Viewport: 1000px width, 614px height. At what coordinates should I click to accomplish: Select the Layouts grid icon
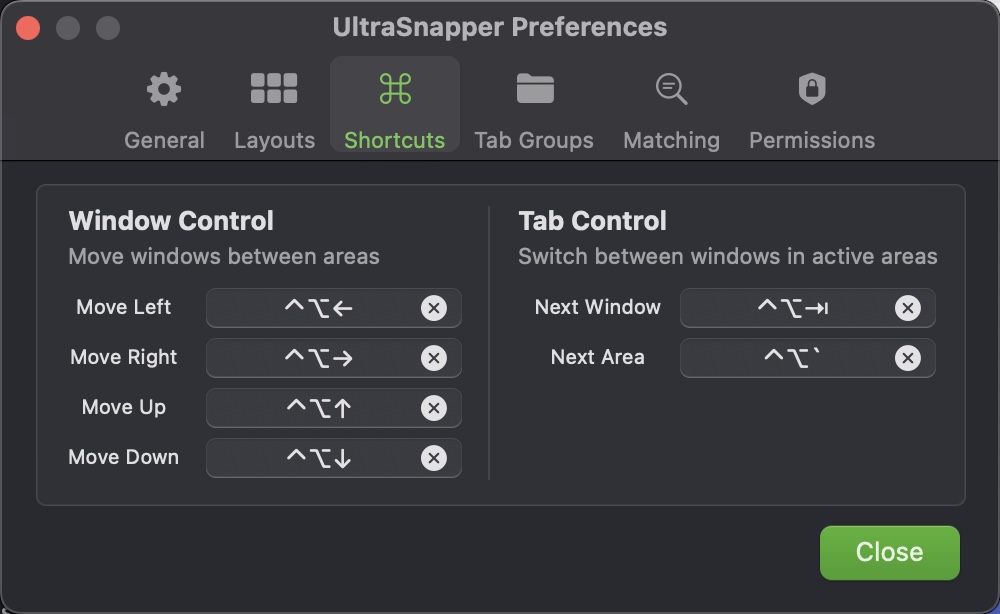[274, 89]
